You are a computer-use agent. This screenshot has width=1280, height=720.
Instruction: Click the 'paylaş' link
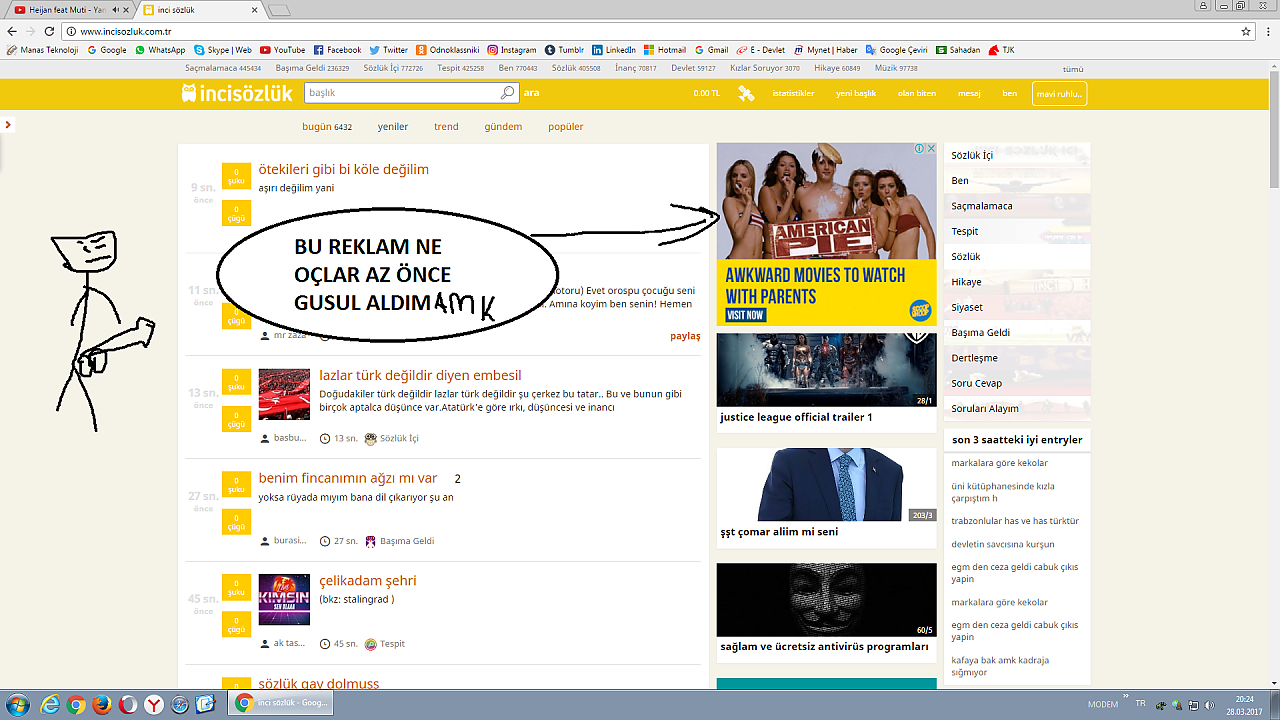pos(685,336)
